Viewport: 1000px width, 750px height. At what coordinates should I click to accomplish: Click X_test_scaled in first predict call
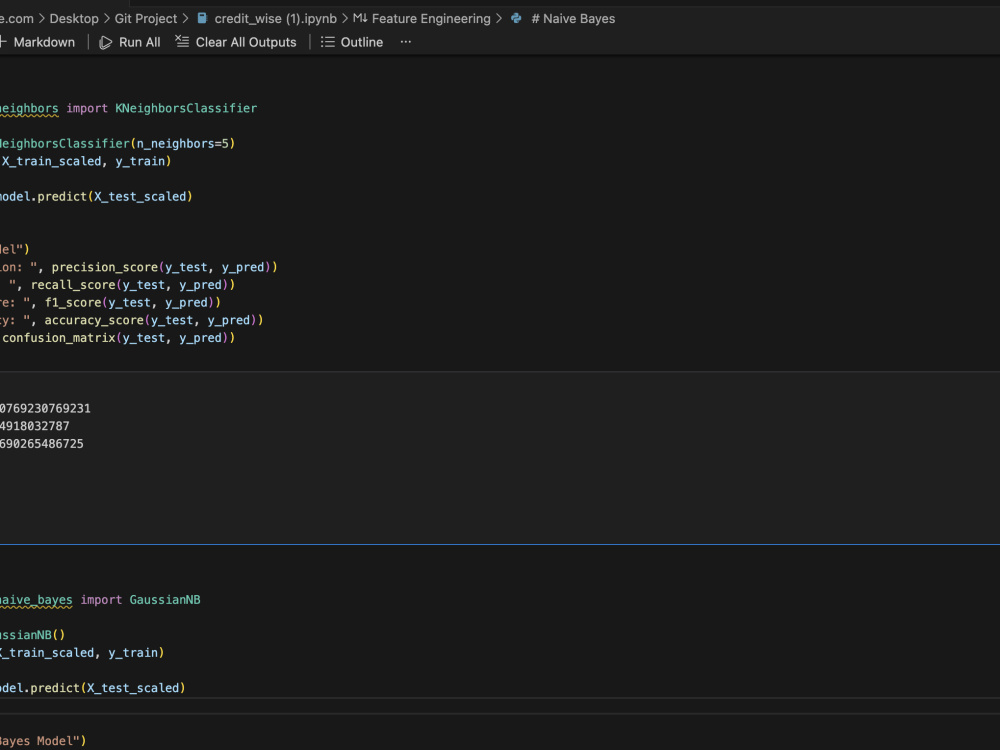point(140,196)
